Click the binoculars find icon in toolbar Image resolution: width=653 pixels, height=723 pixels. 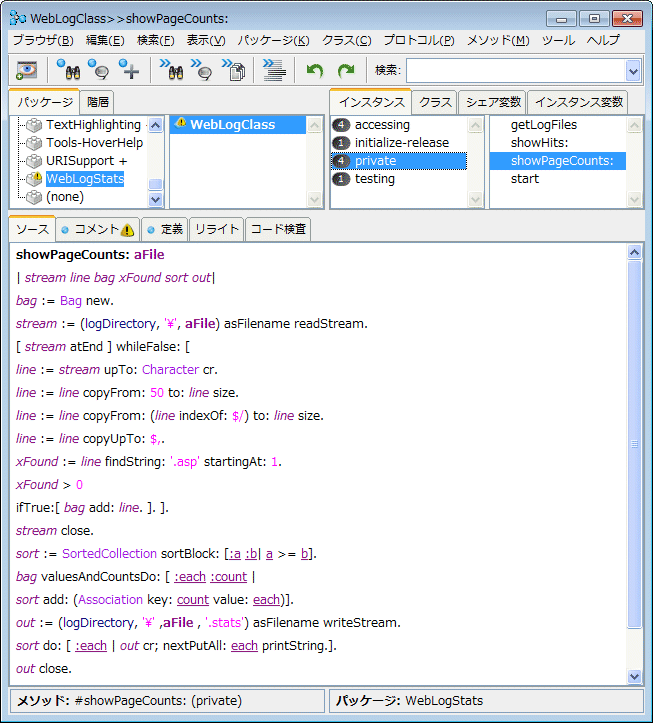(x=68, y=70)
